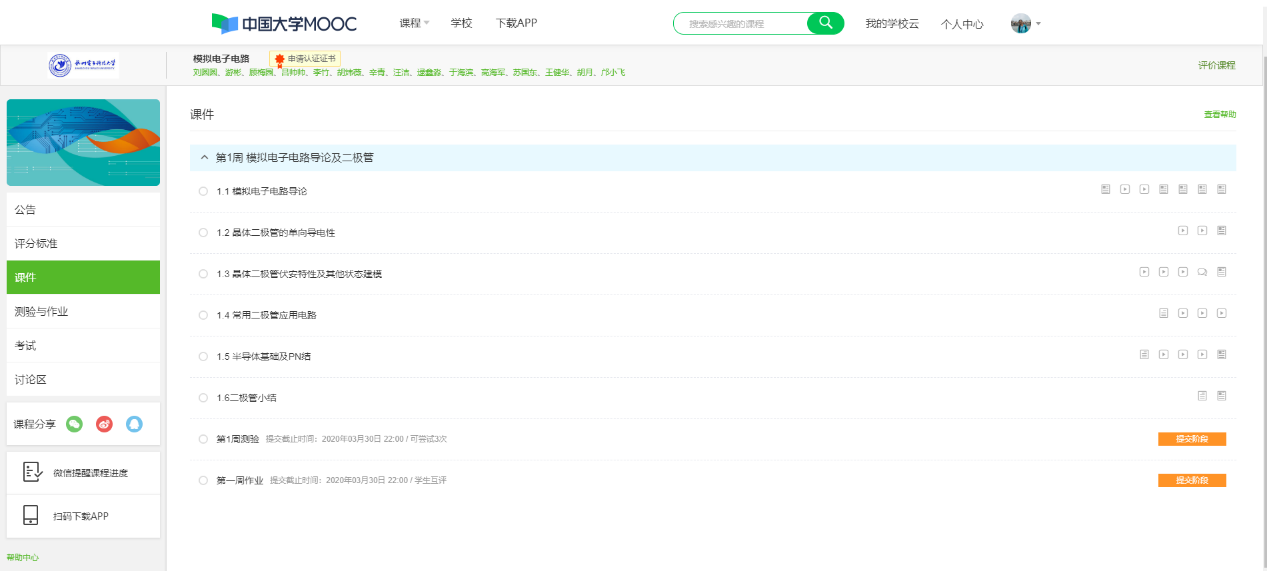The width and height of the screenshot is (1267, 571).
Task: Open 我的学校云
Action: [892, 23]
